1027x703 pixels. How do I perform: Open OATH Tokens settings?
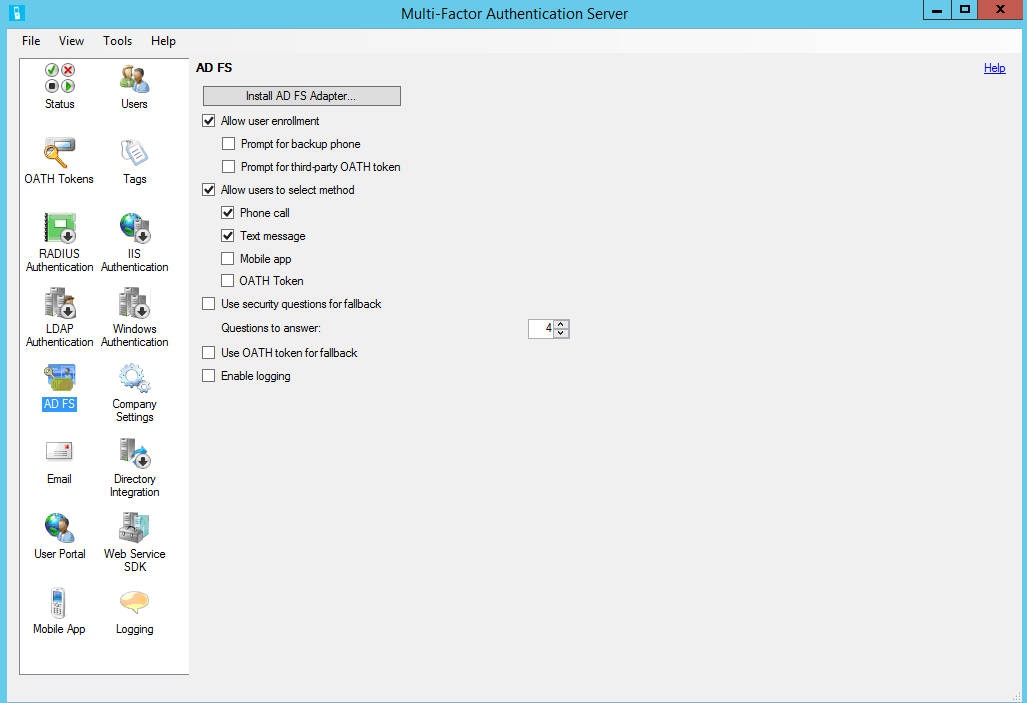click(59, 158)
